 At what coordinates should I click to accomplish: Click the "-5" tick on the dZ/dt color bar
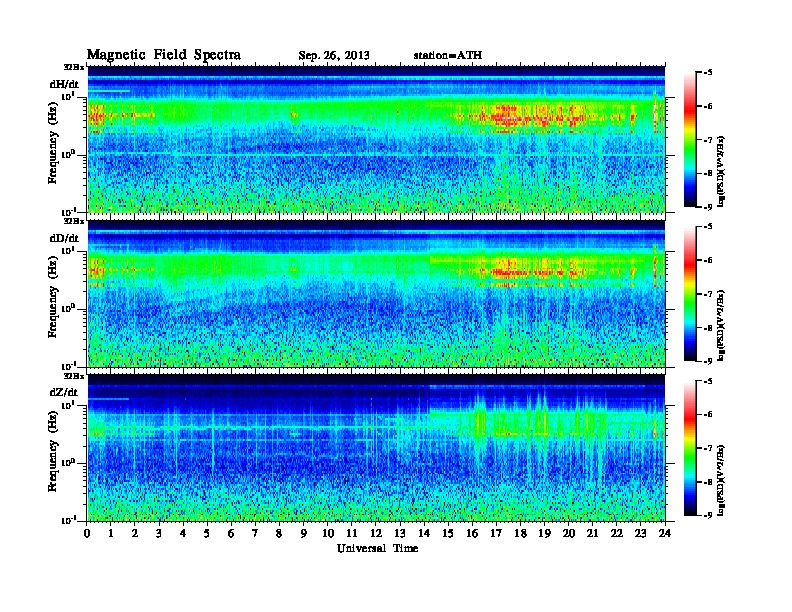pyautogui.click(x=708, y=381)
